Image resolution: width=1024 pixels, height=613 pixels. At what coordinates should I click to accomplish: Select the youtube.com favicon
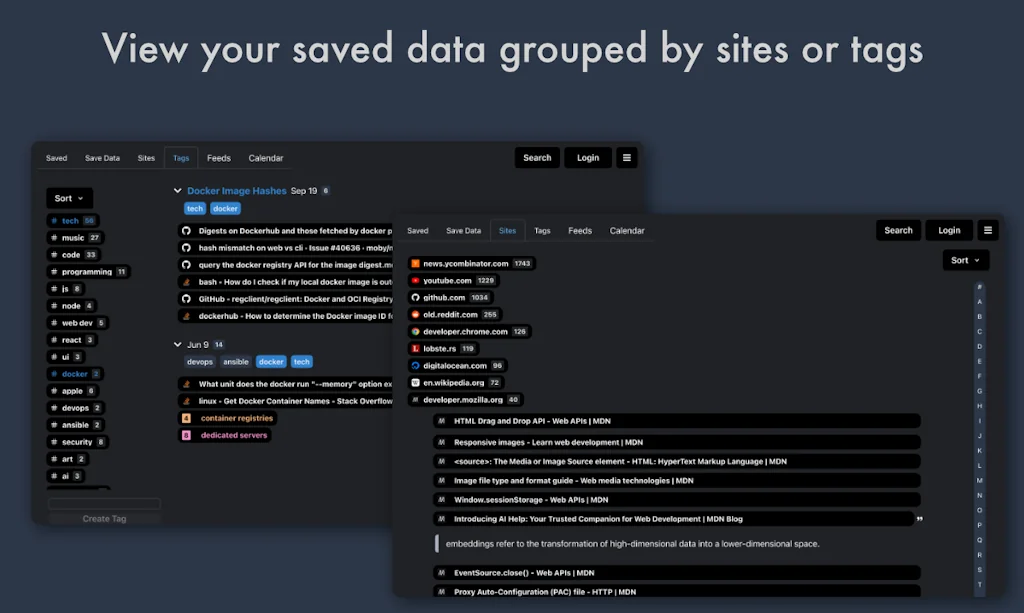click(x=415, y=280)
